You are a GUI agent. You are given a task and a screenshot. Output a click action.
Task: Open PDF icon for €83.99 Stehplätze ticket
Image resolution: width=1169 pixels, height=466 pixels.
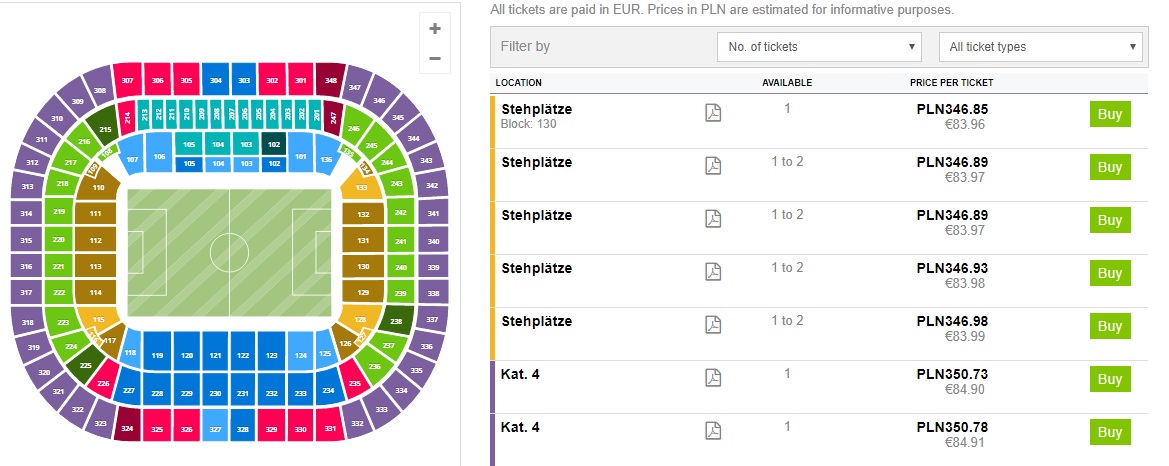pyautogui.click(x=713, y=324)
